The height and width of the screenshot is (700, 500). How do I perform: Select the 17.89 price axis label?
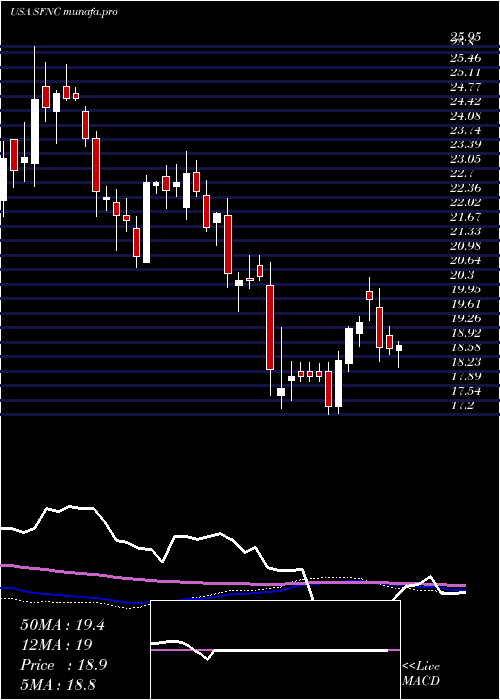click(466, 376)
